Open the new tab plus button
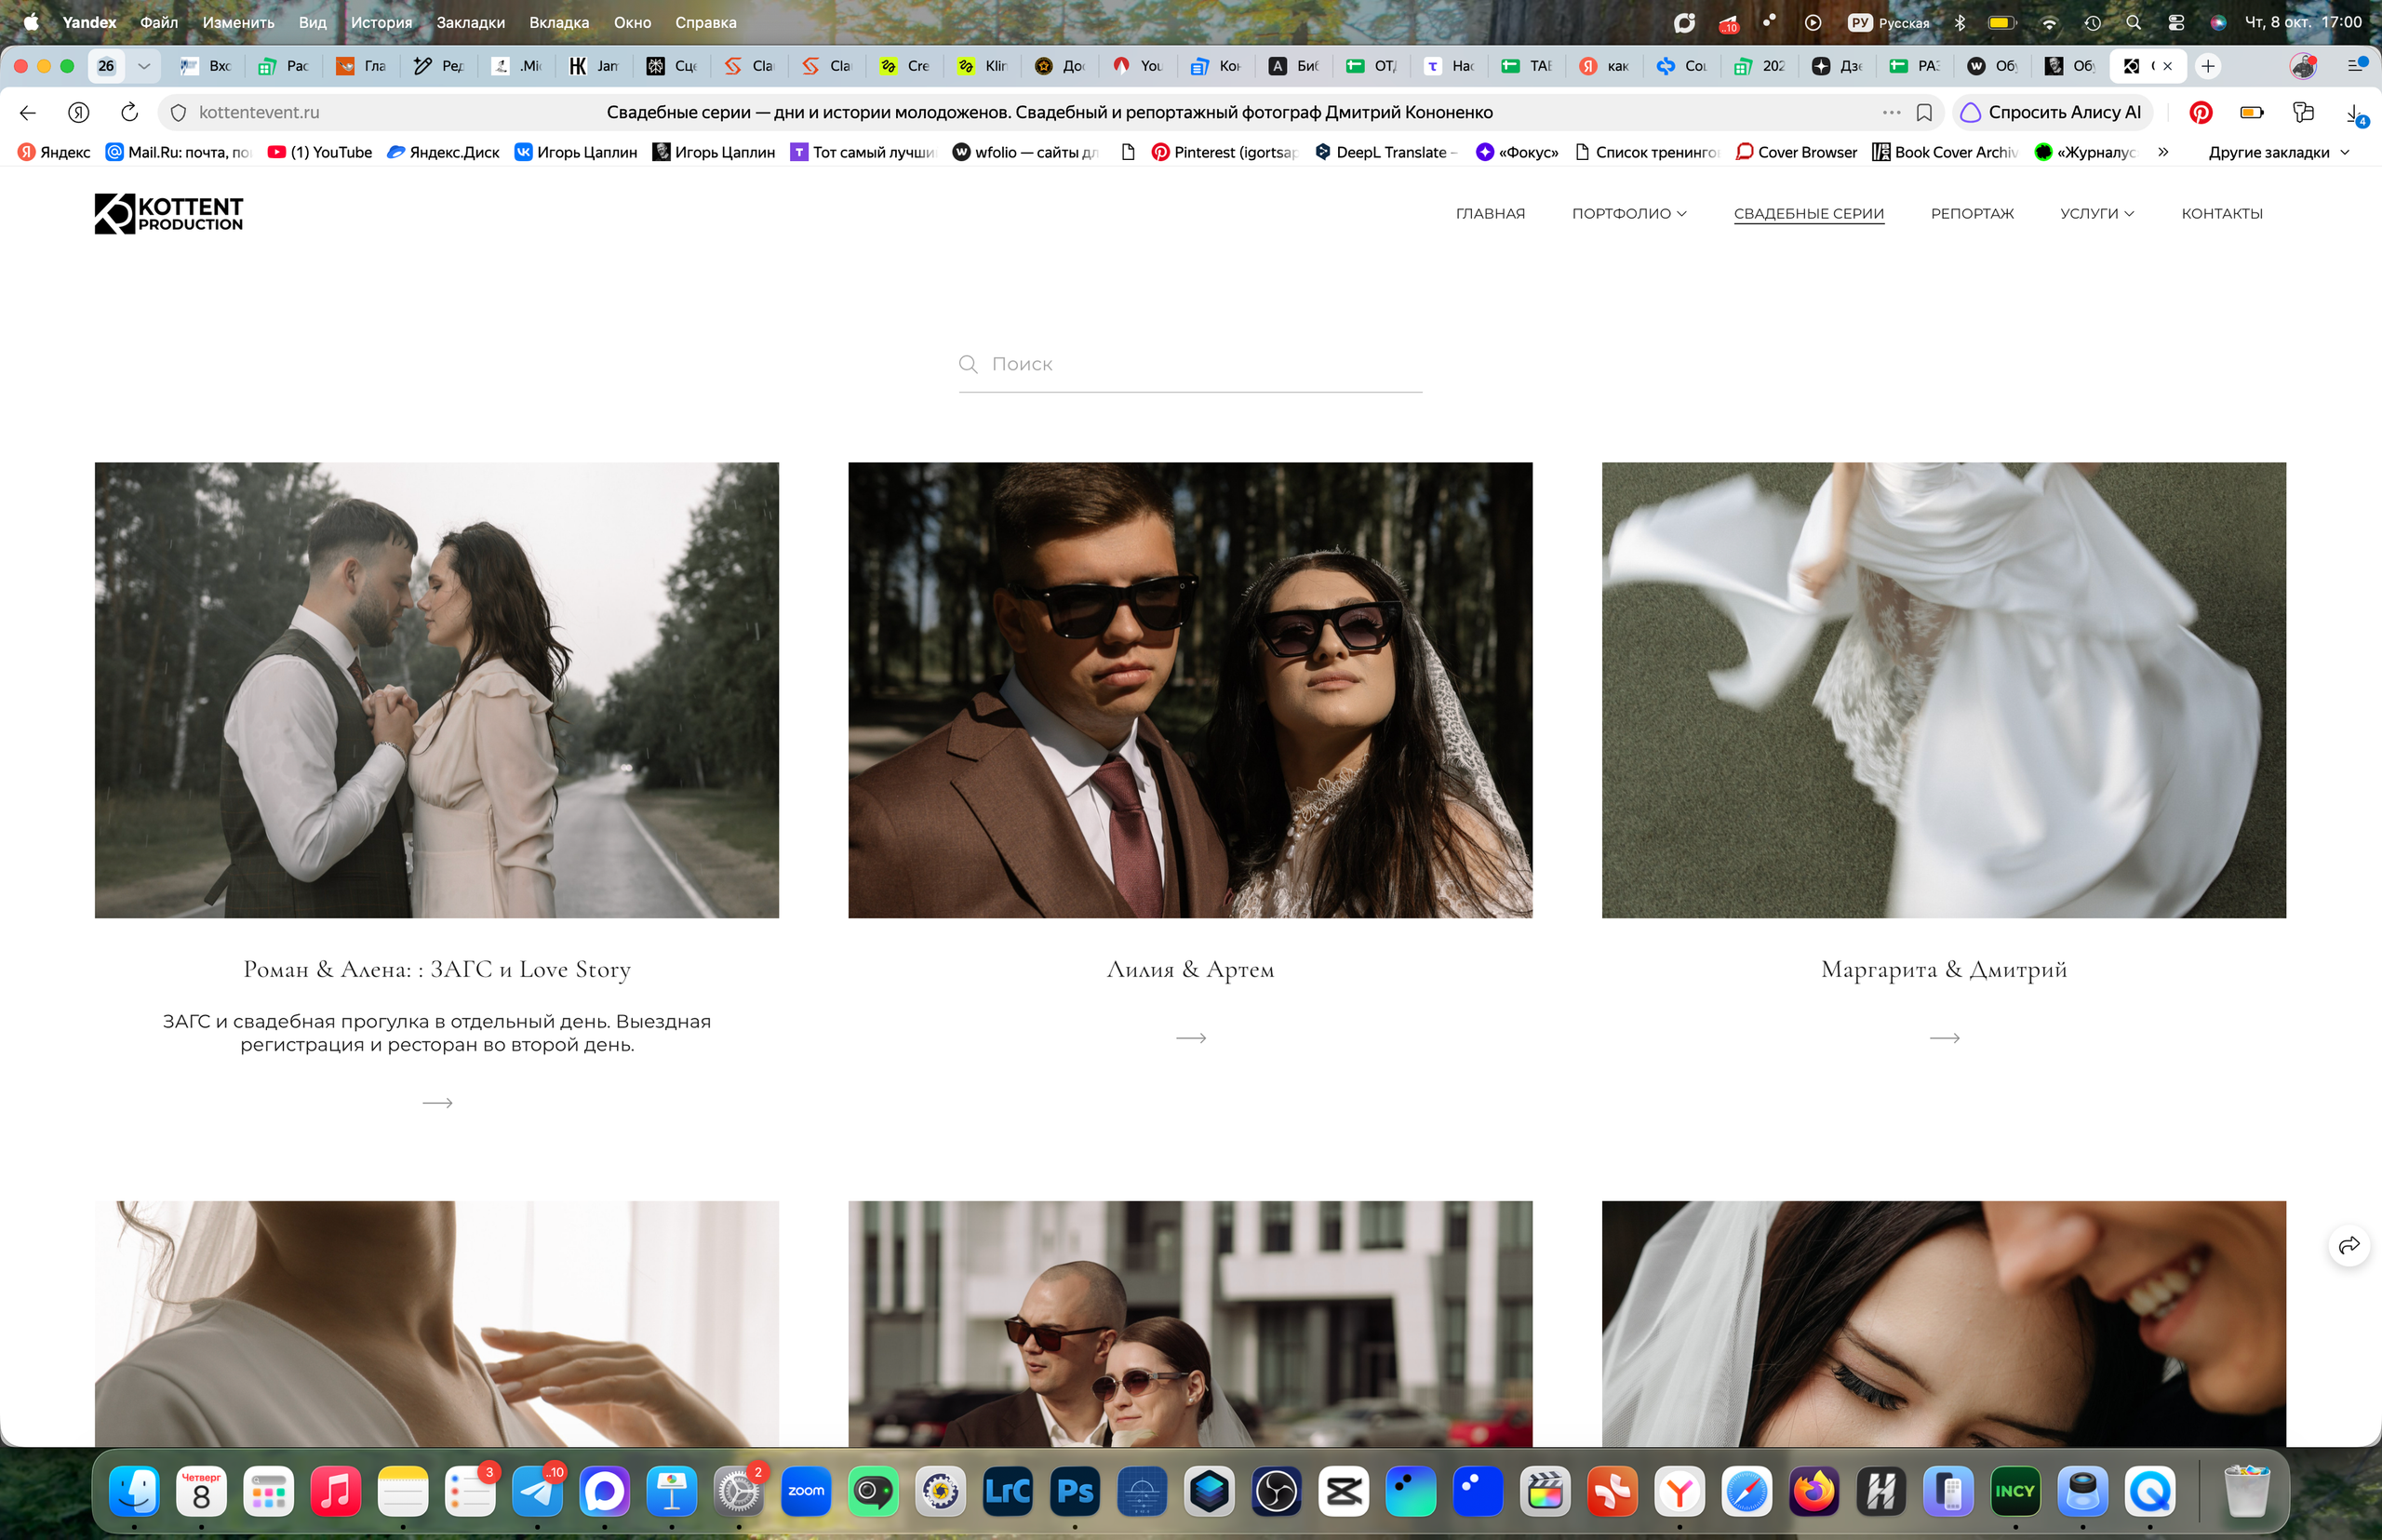This screenshot has width=2382, height=1540. [x=2208, y=66]
